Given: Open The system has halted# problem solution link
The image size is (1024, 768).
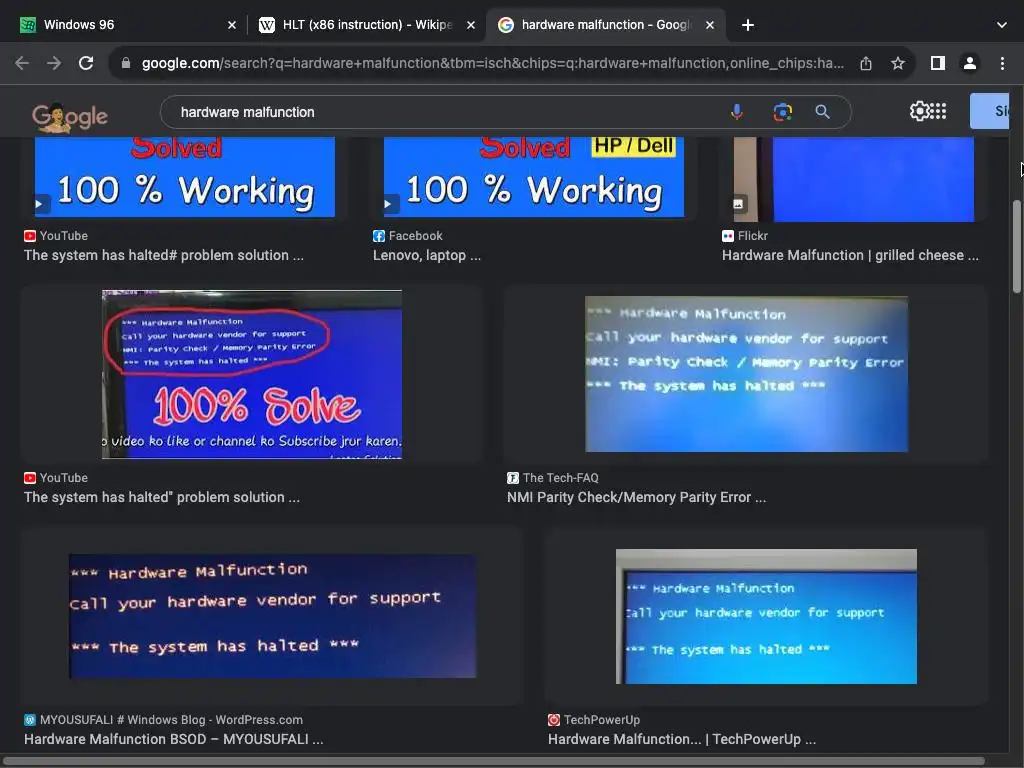Looking at the screenshot, I should (164, 255).
